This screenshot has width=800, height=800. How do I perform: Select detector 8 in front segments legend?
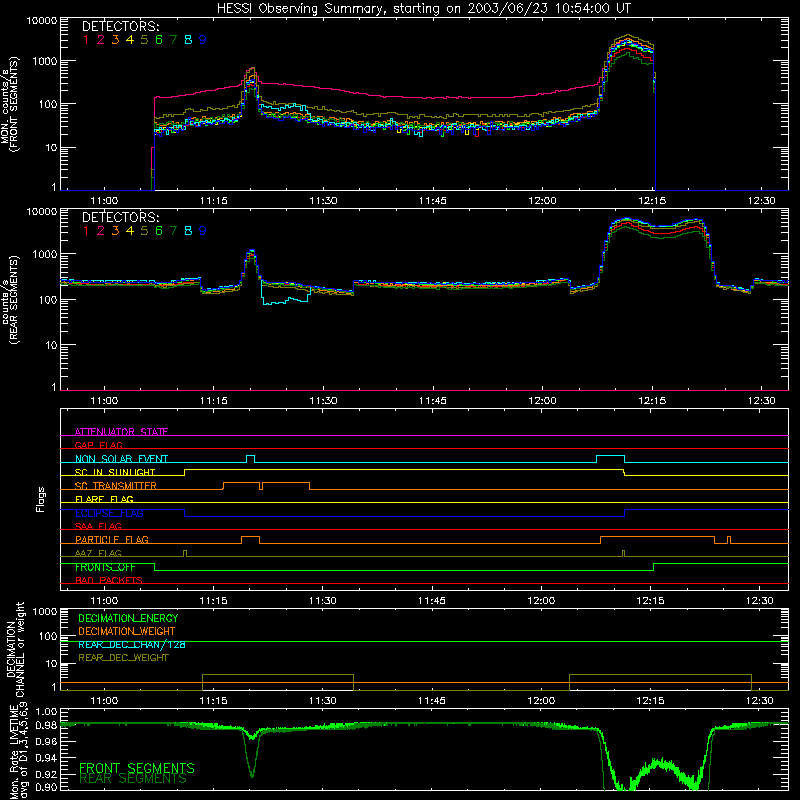click(188, 40)
